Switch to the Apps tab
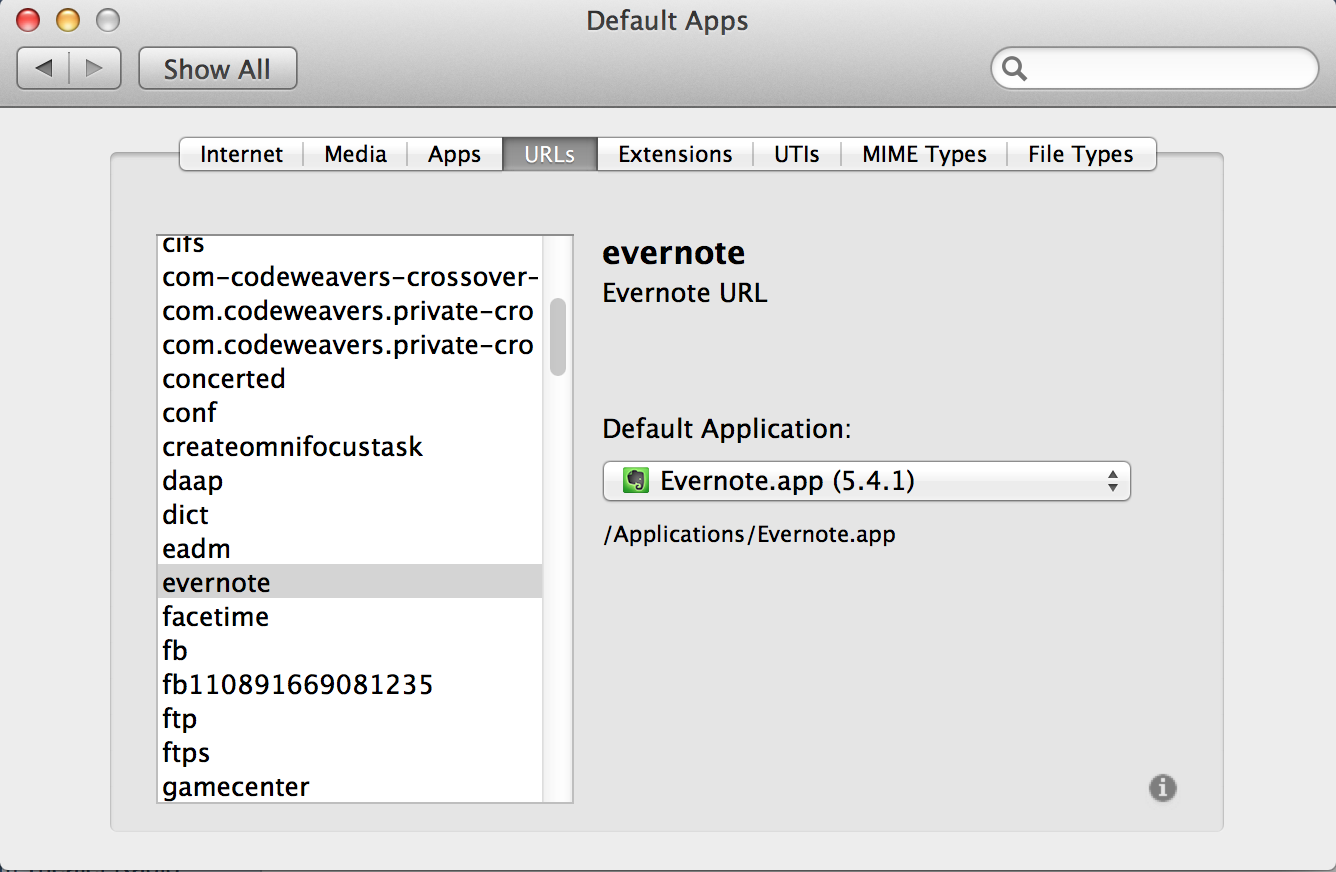The width and height of the screenshot is (1336, 872). click(454, 154)
